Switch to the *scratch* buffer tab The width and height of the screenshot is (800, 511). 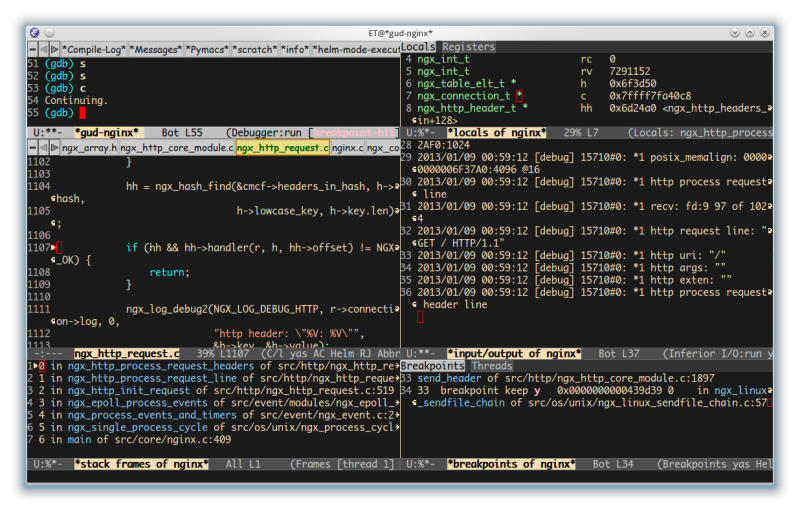click(255, 49)
